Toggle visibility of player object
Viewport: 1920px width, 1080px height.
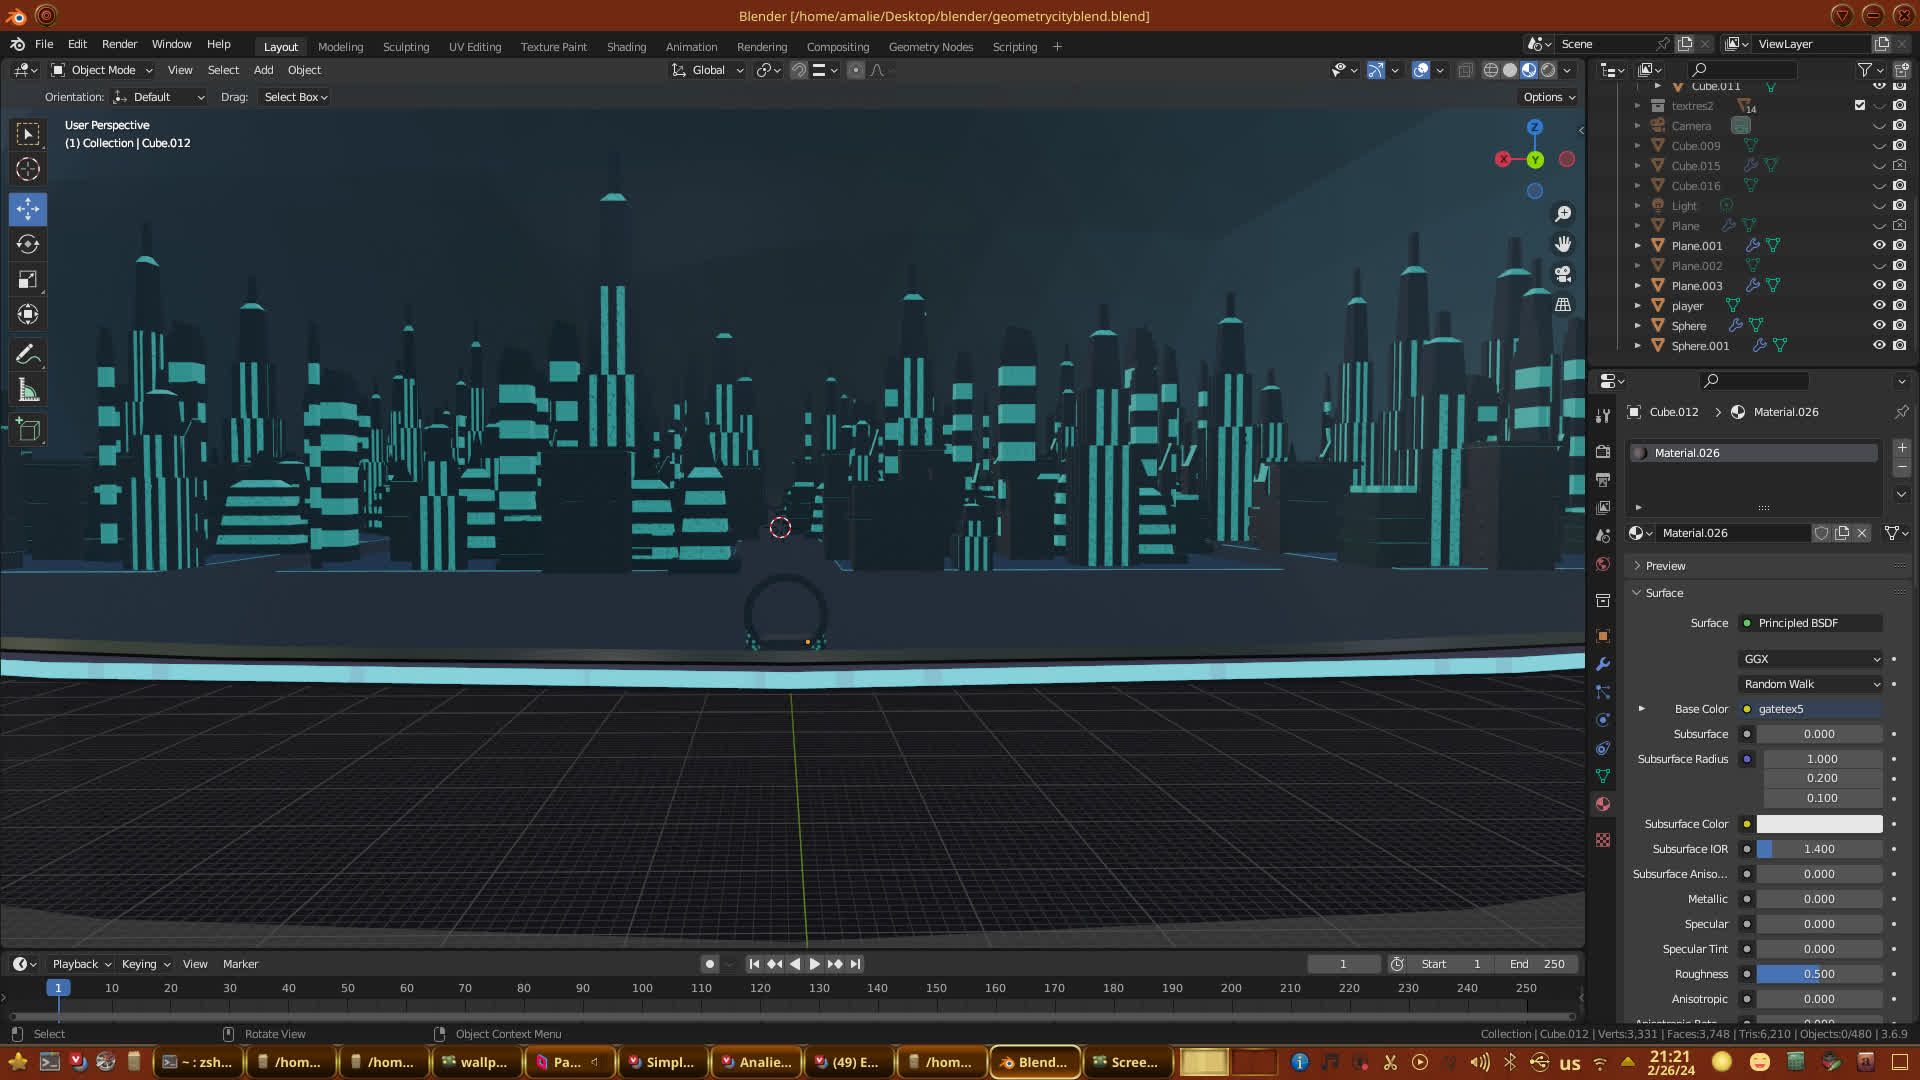pos(1879,306)
